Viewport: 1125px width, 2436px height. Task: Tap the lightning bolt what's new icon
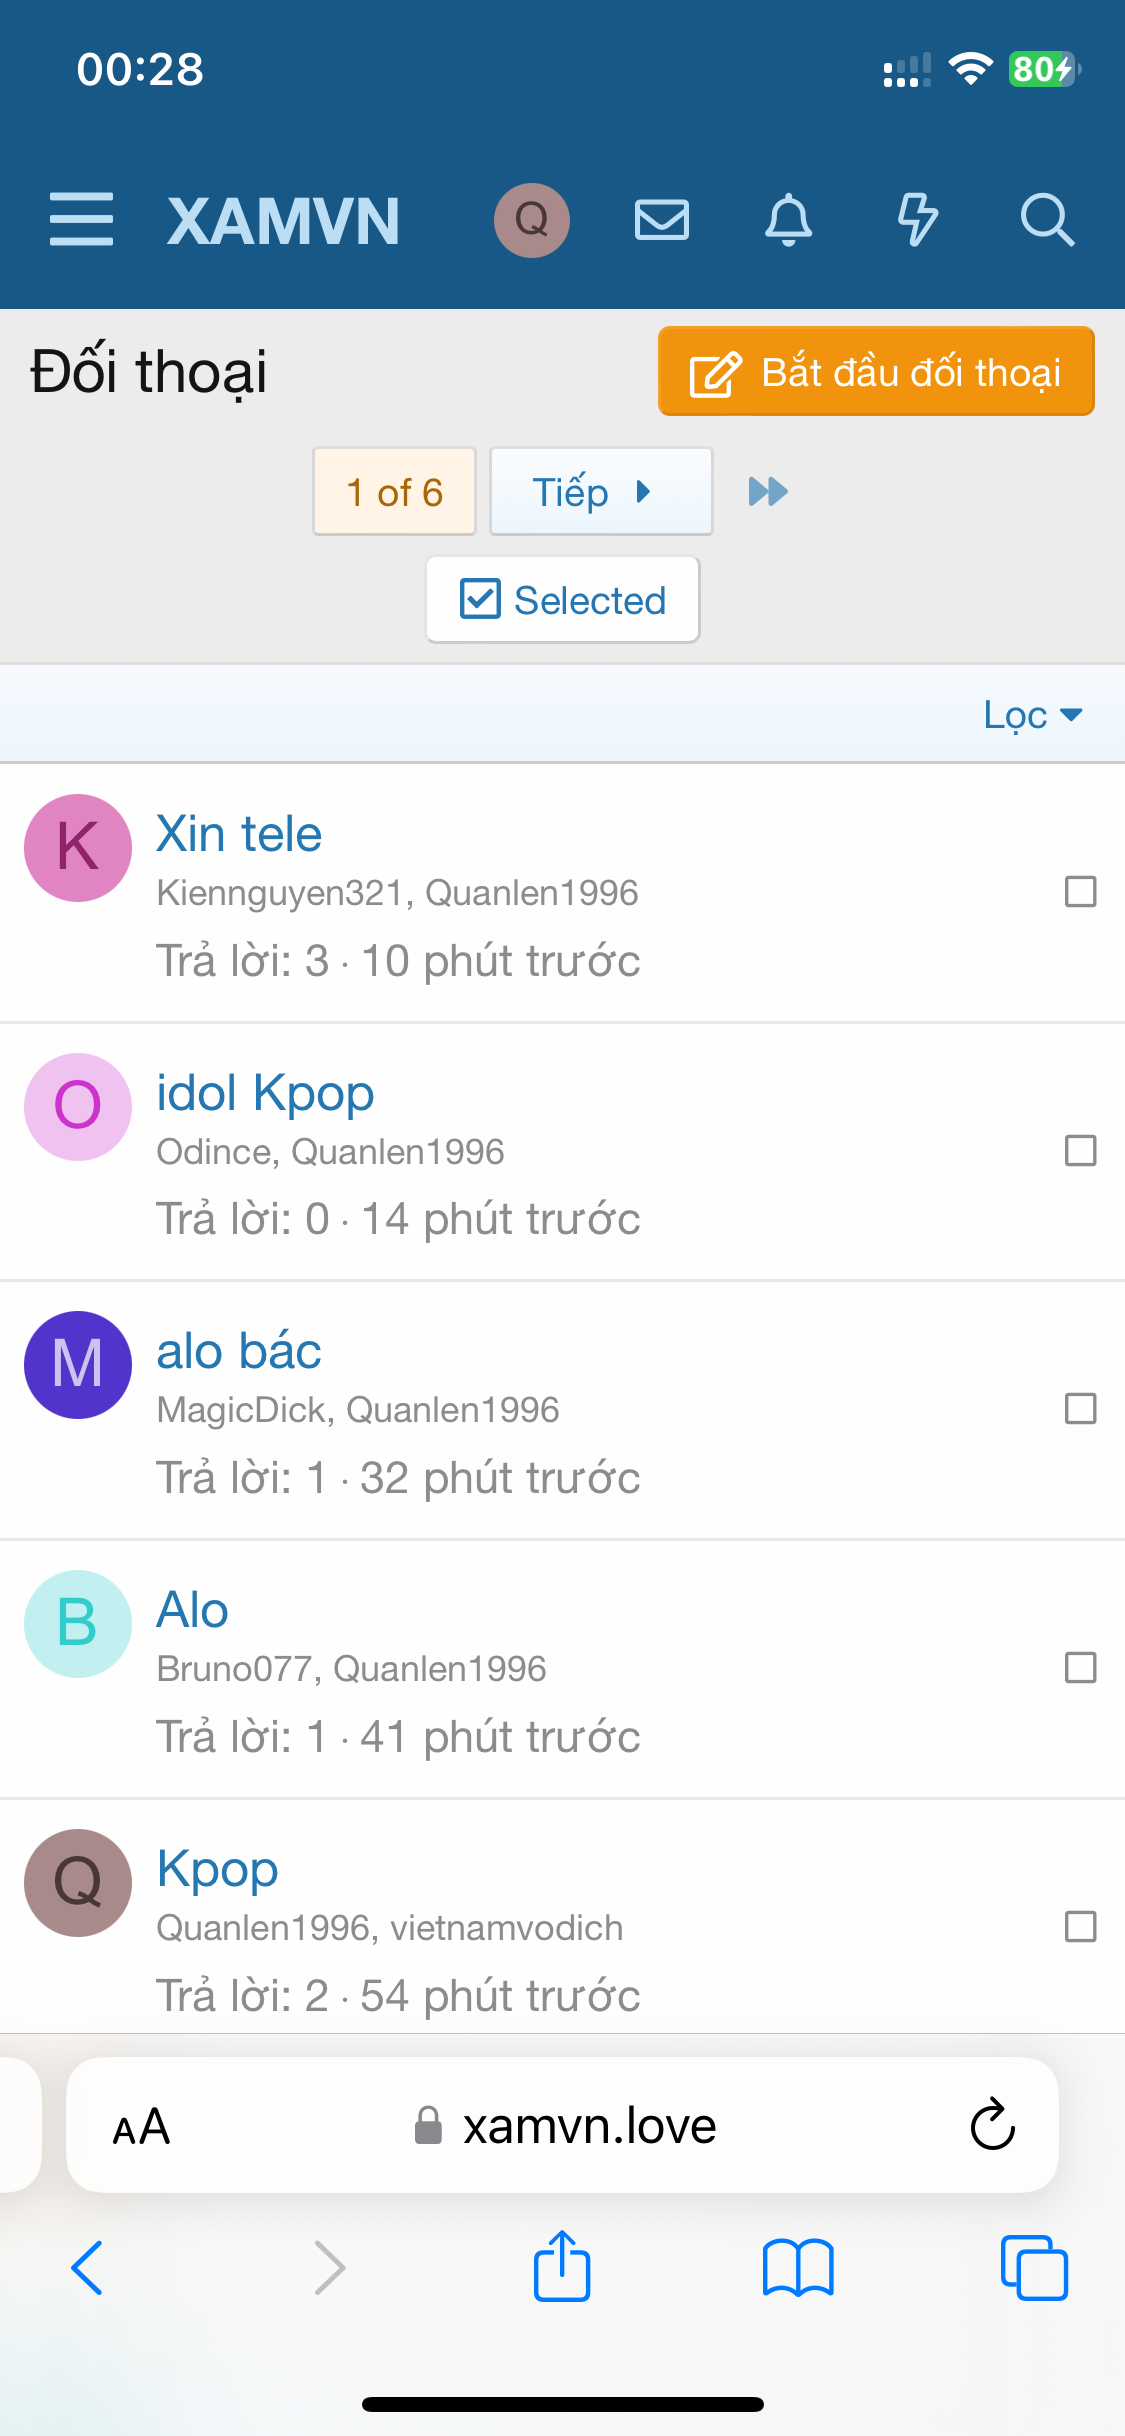(916, 220)
